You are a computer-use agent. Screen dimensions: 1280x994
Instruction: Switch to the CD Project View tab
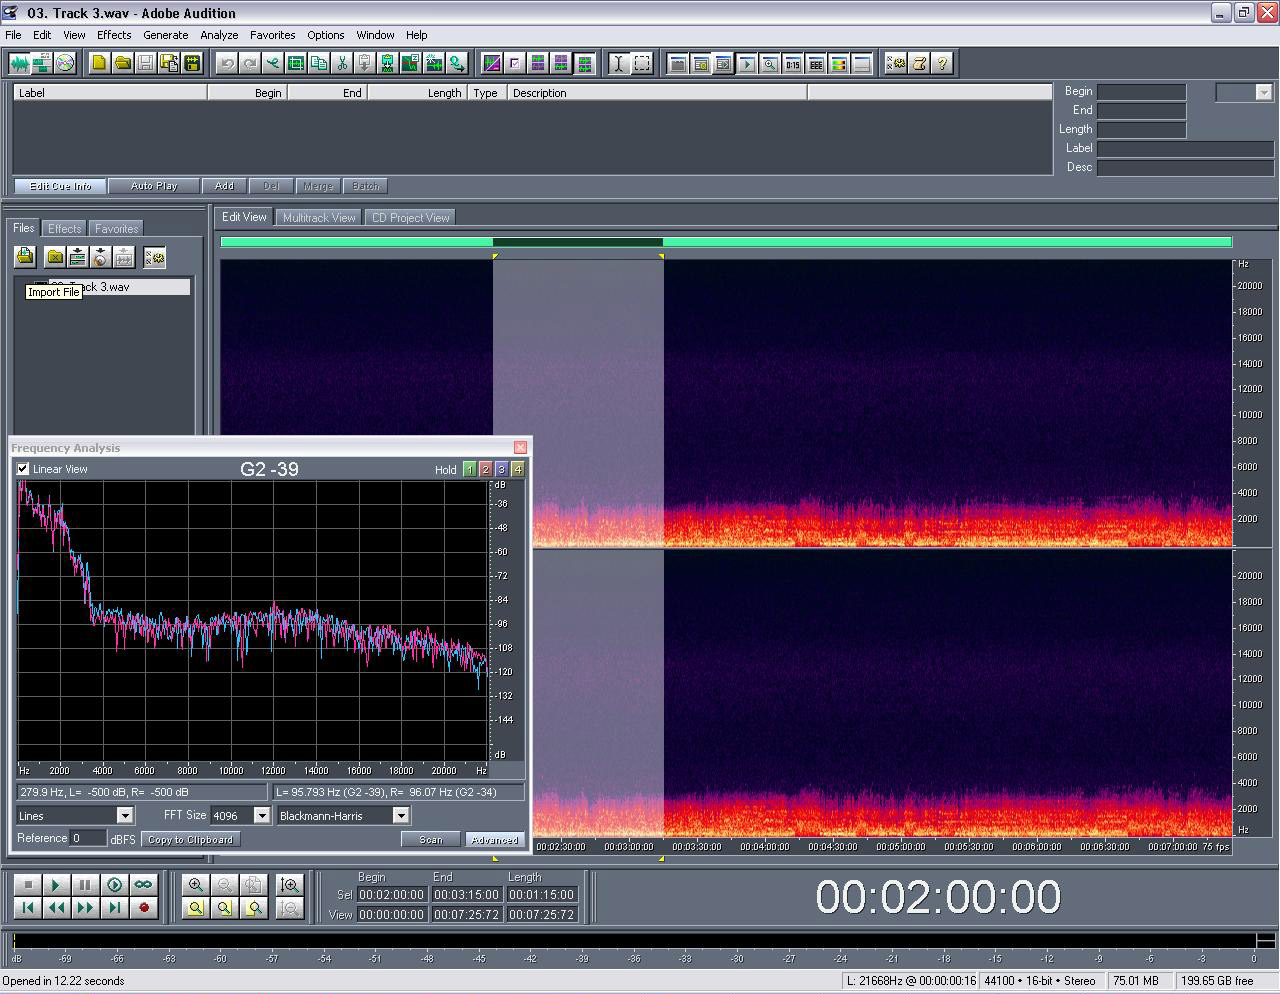(411, 217)
